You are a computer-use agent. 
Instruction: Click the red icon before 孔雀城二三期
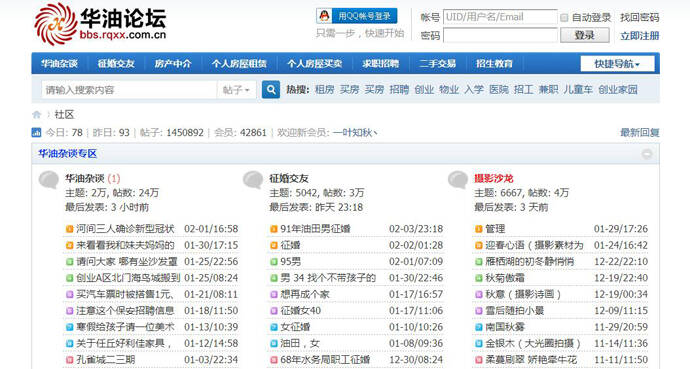(x=70, y=360)
